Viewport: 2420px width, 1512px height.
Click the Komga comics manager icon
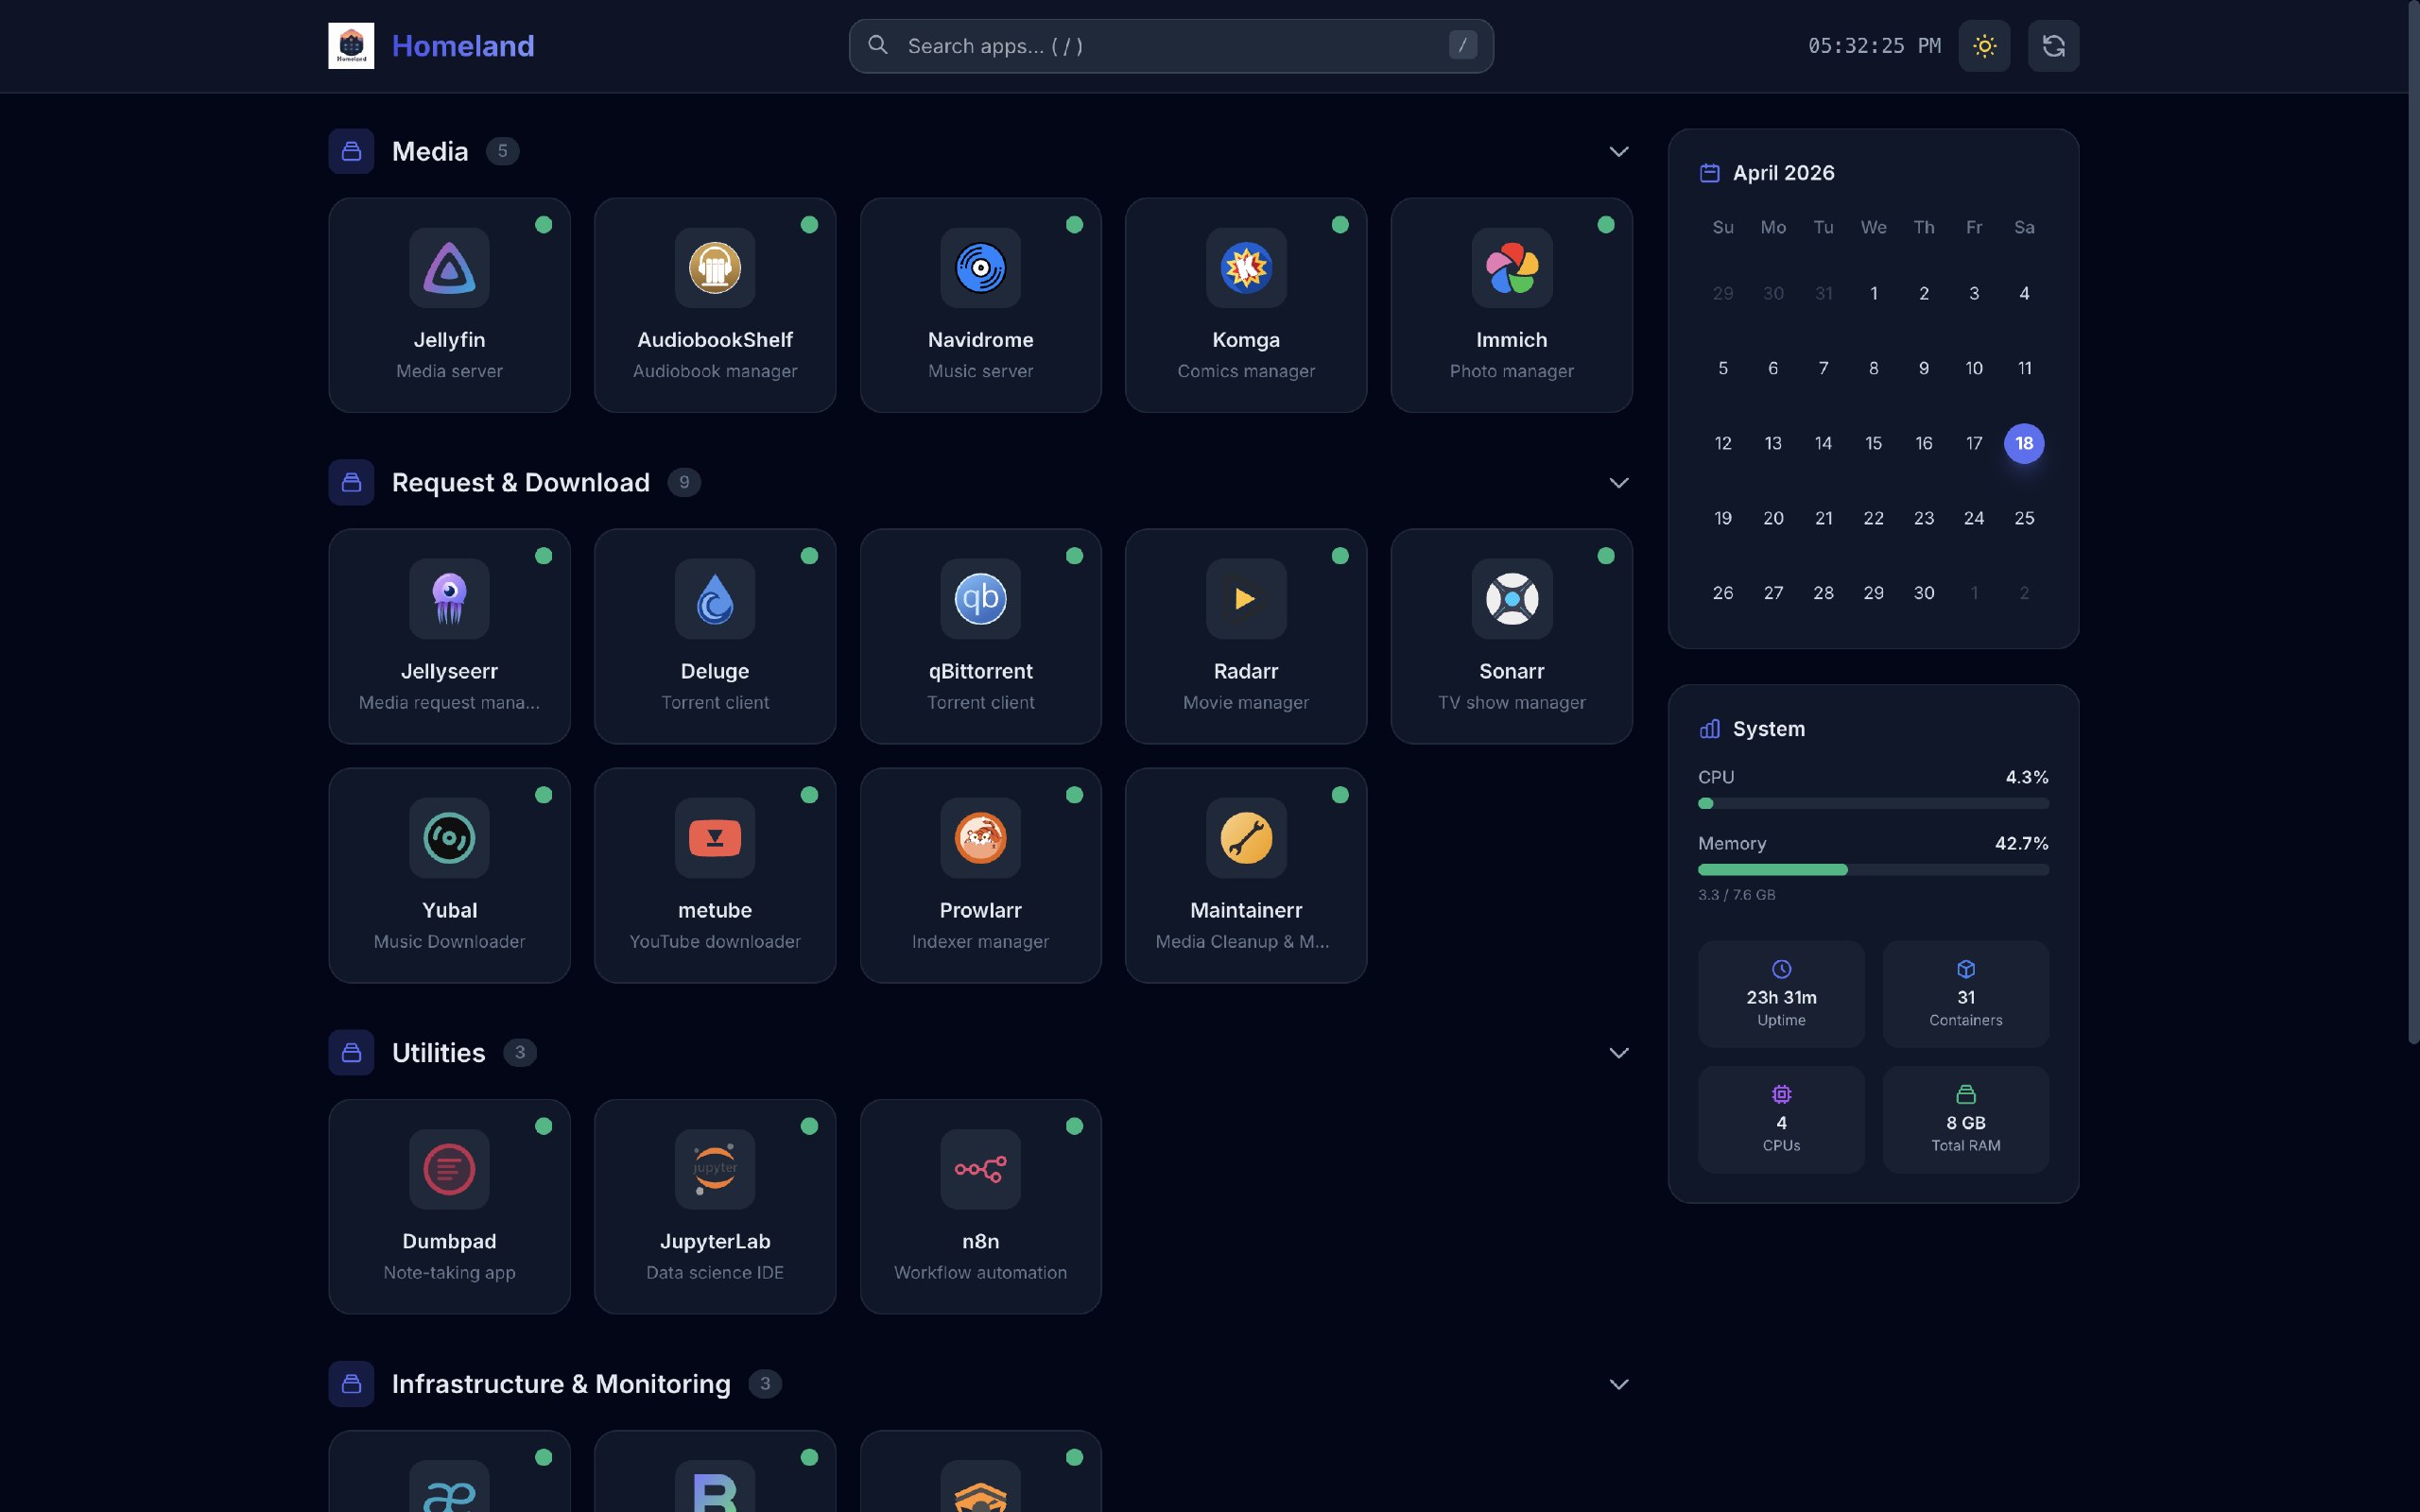1246,268
